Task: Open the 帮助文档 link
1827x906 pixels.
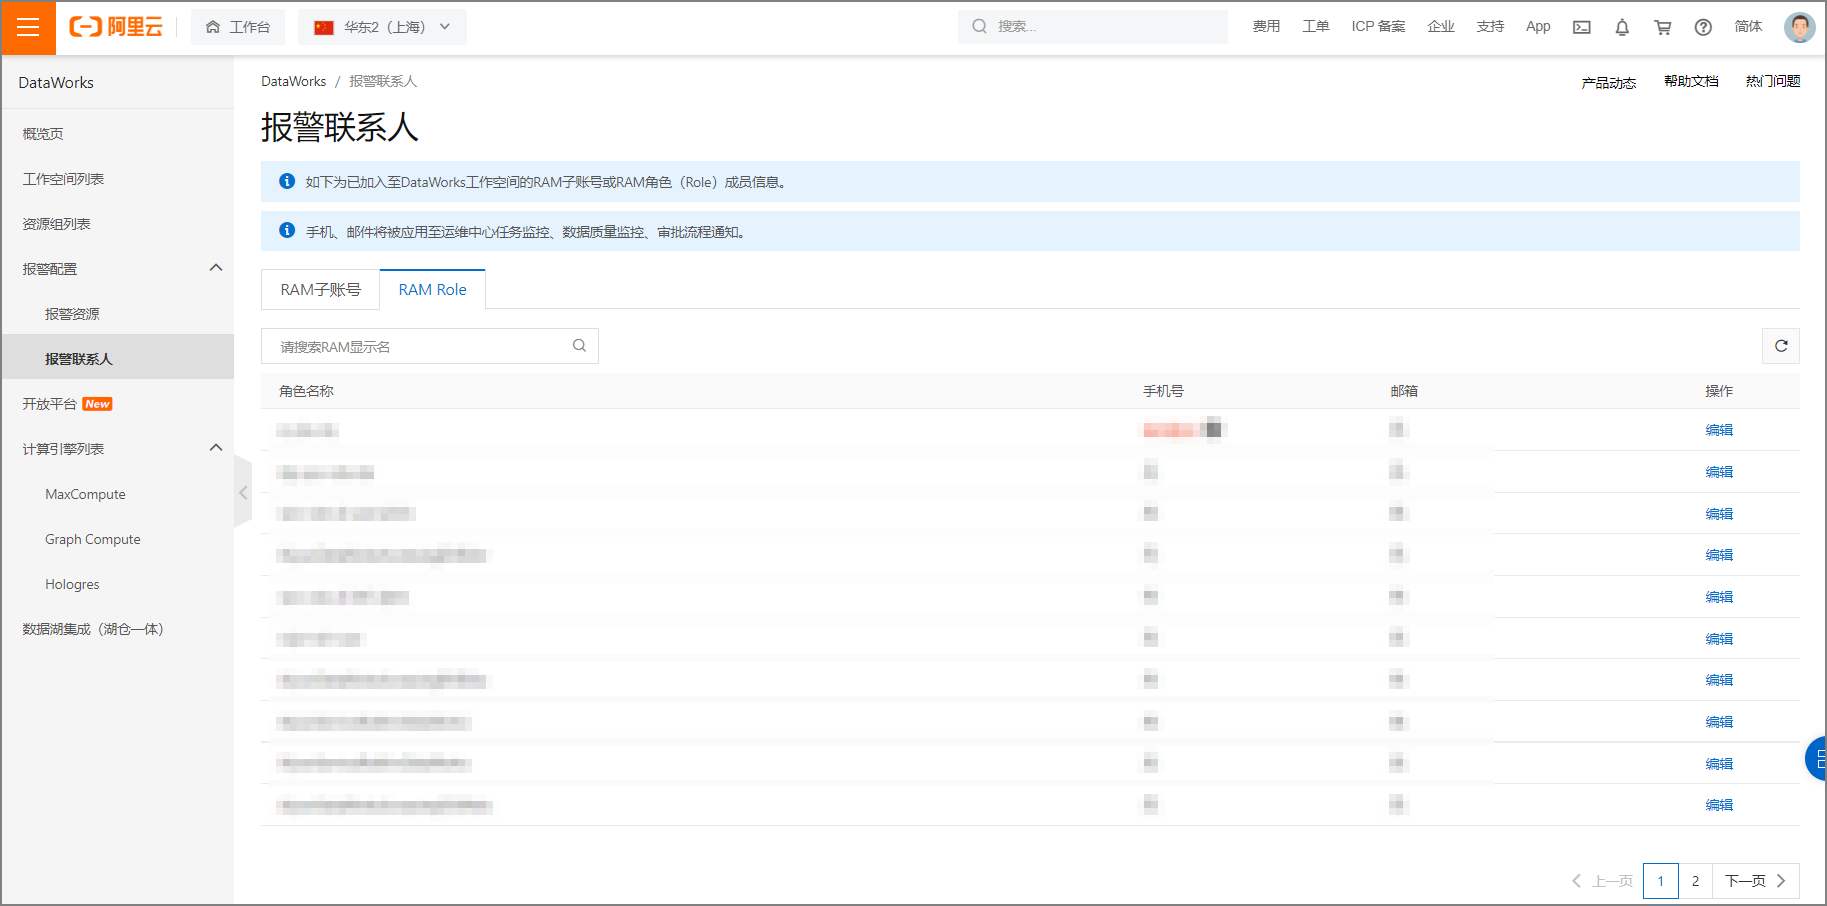Action: tap(1691, 81)
